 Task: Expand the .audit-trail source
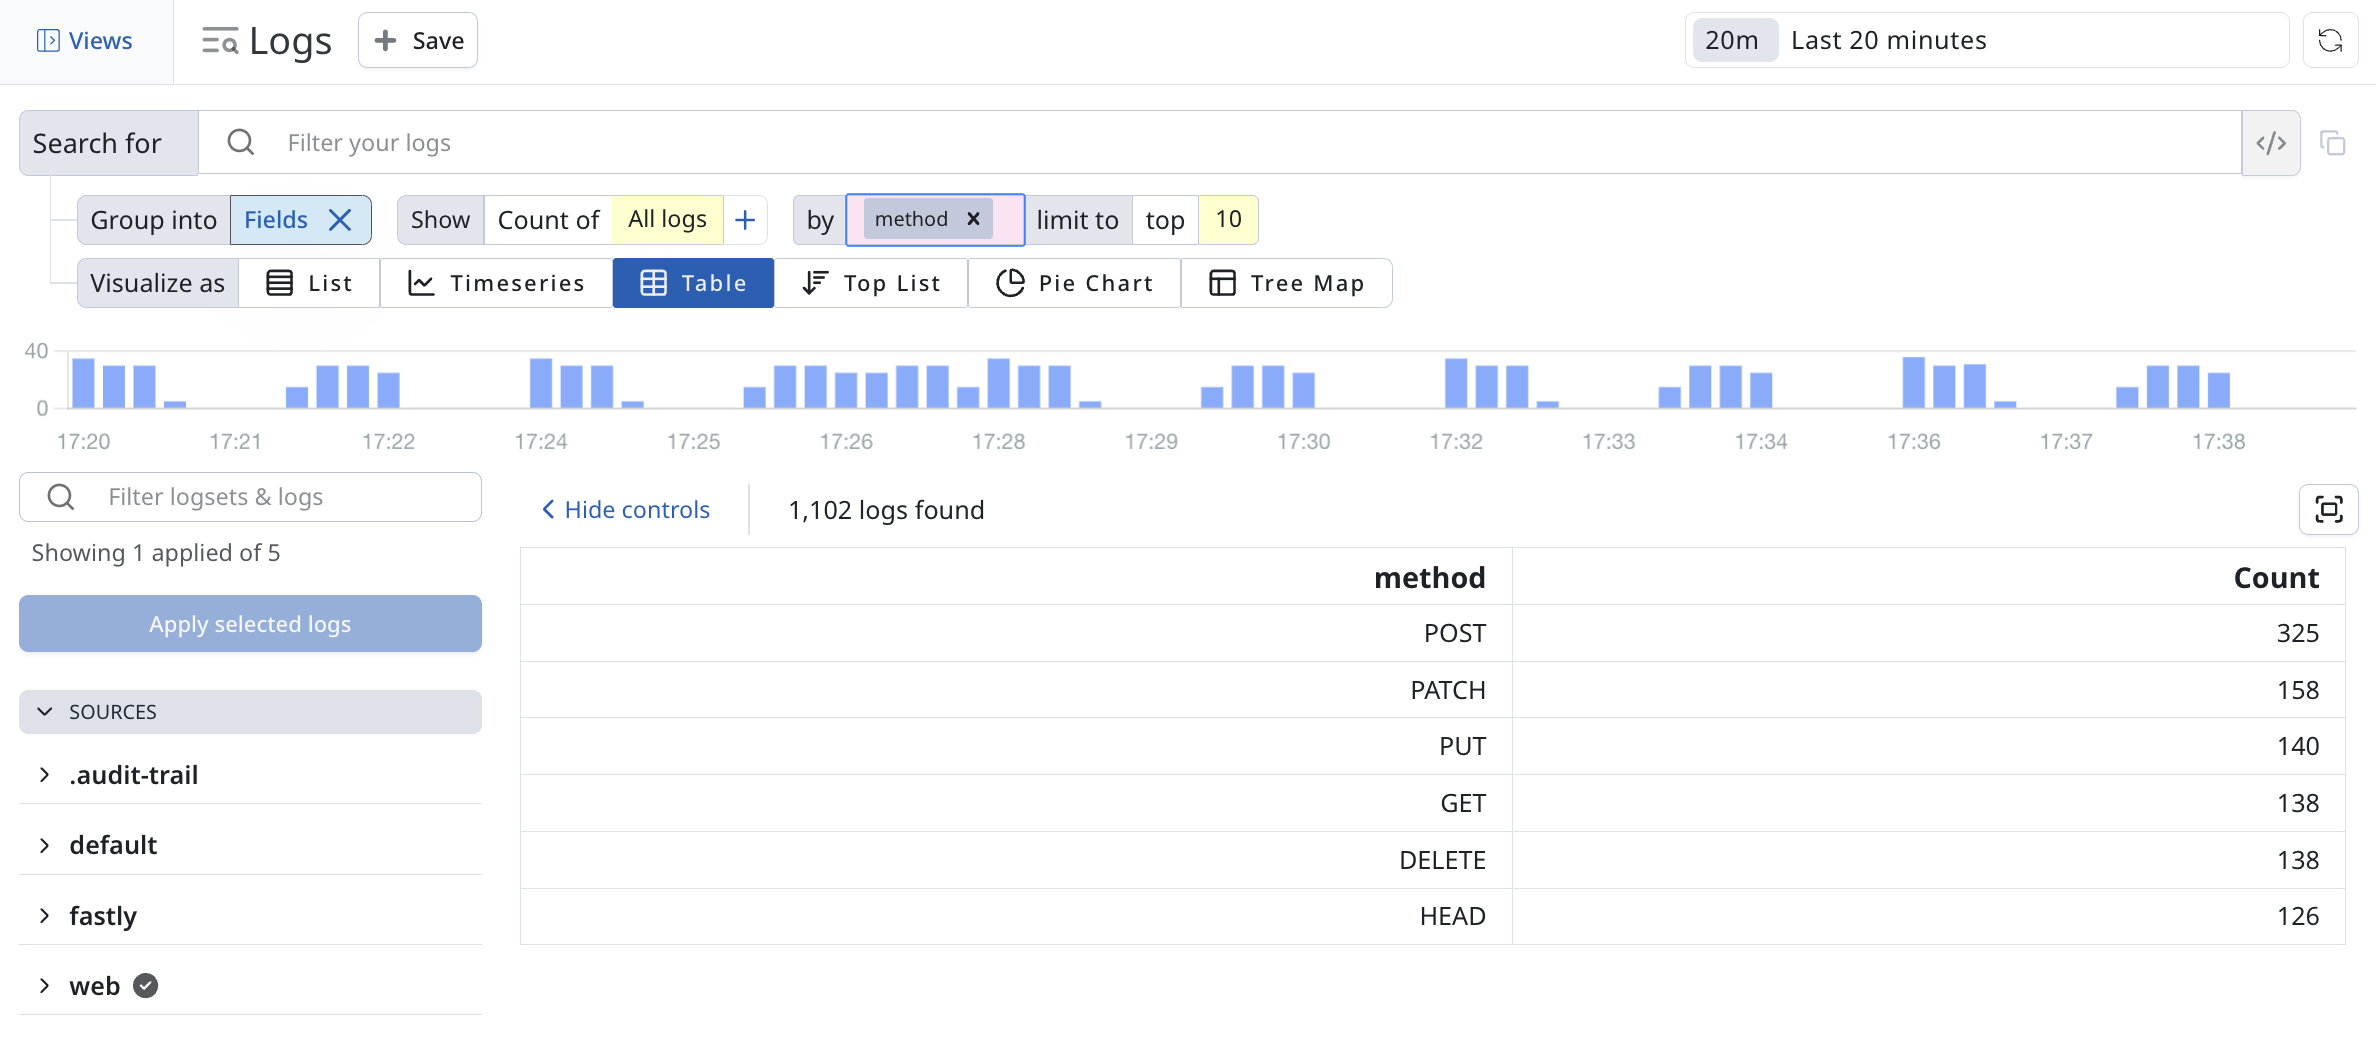coord(44,775)
